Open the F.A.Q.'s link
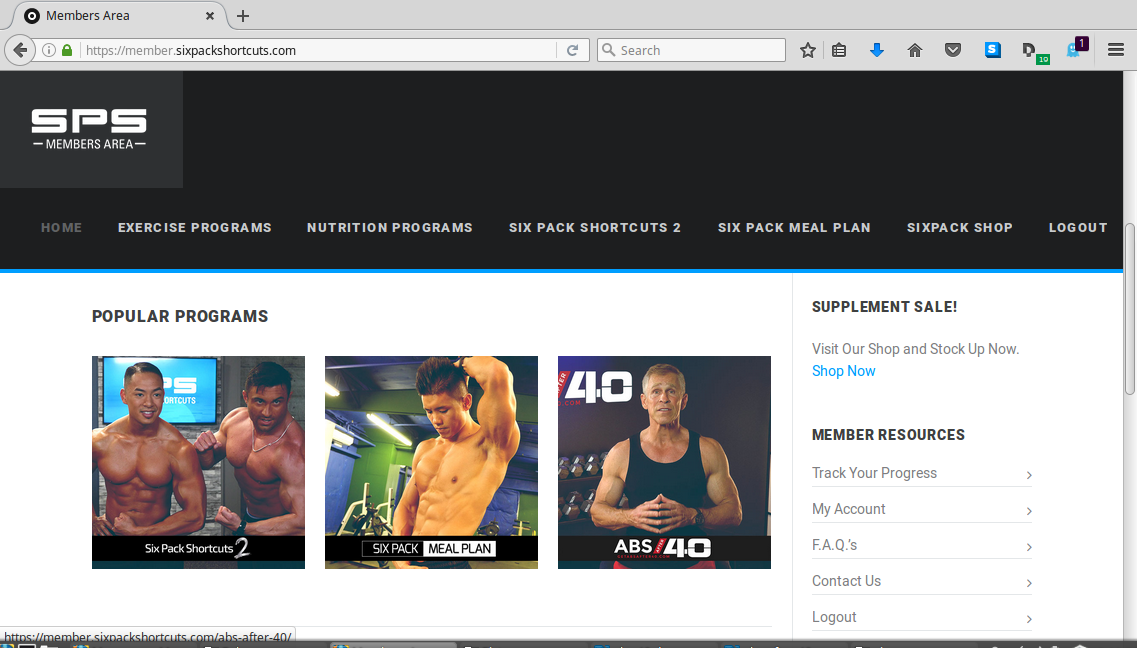The height and width of the screenshot is (648, 1137). coord(835,545)
